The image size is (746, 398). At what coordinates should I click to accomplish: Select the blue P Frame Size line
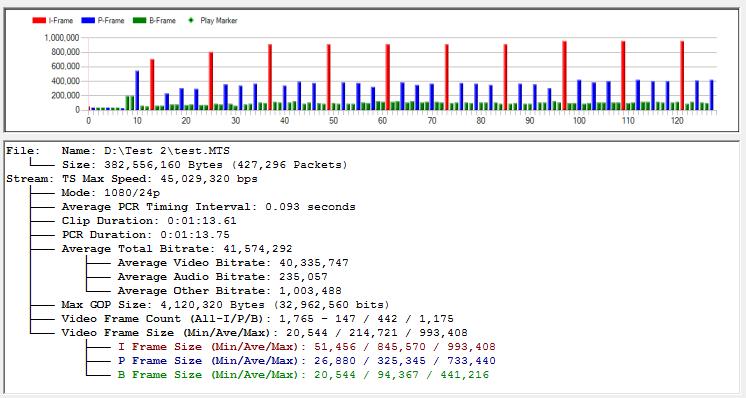point(306,361)
